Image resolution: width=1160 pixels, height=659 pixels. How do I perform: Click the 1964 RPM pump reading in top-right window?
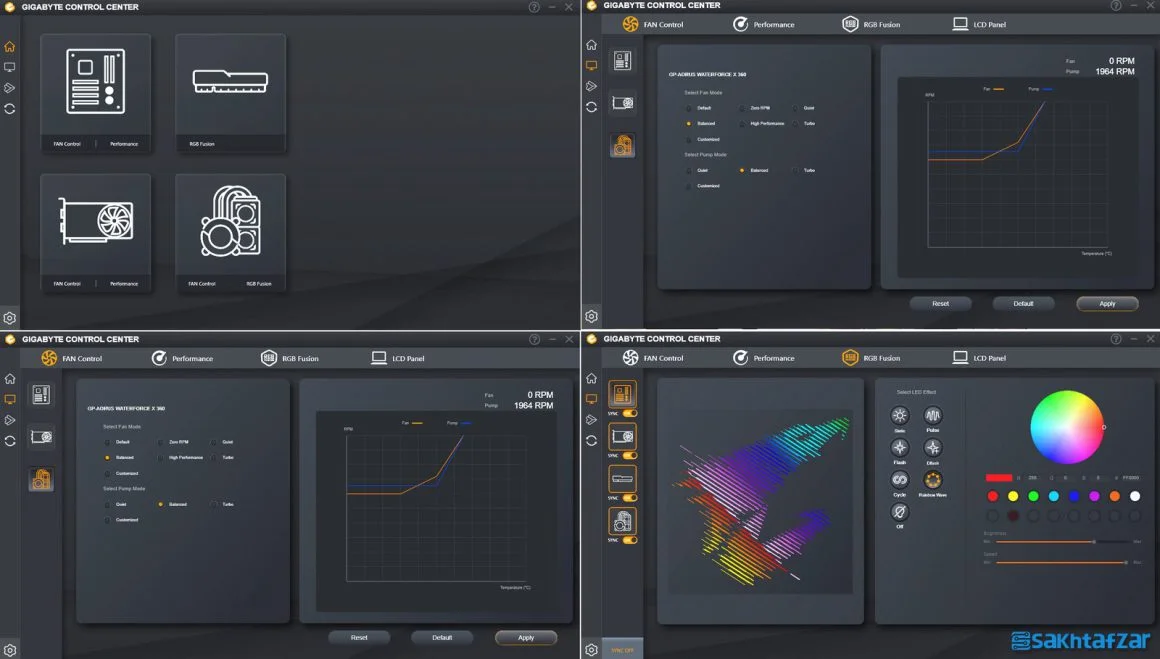1115,72
